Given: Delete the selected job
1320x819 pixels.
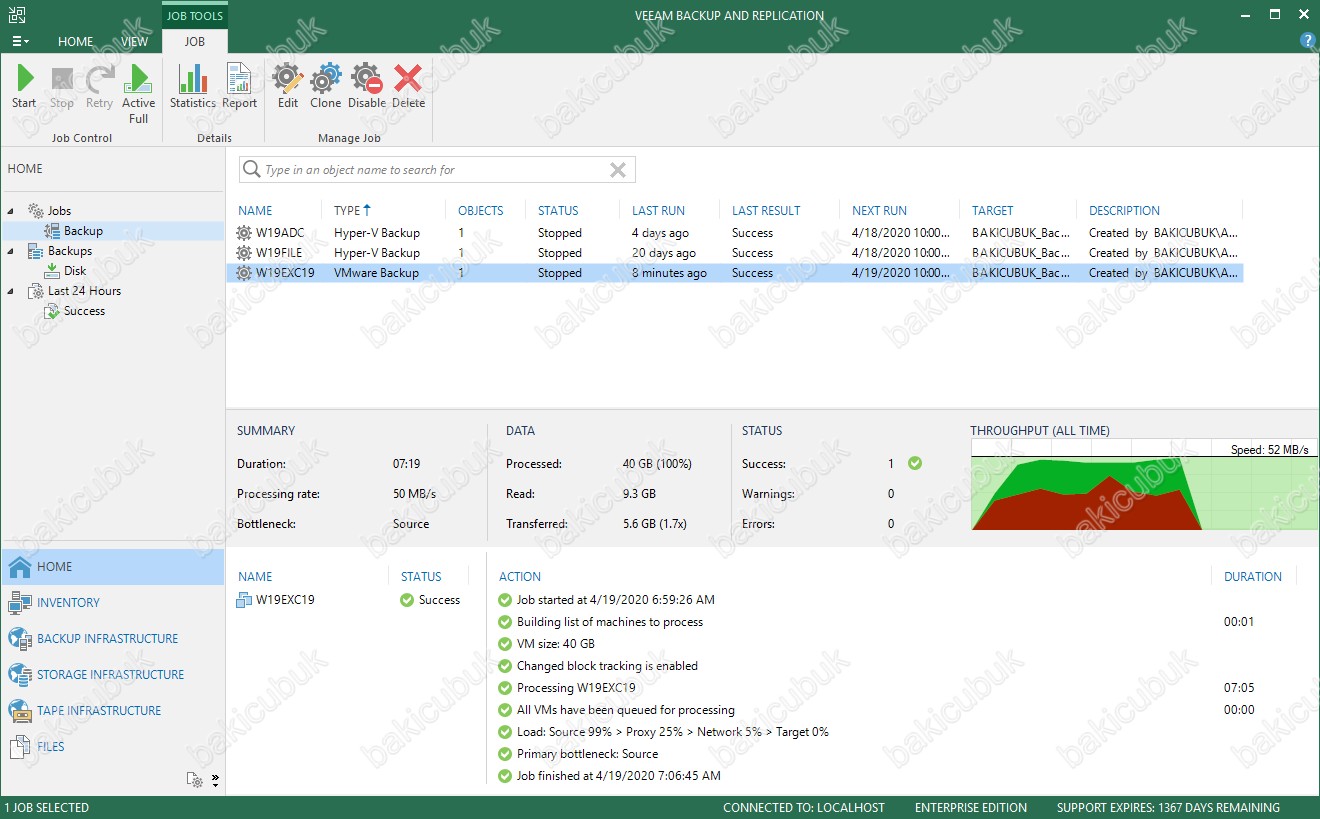Looking at the screenshot, I should (408, 87).
